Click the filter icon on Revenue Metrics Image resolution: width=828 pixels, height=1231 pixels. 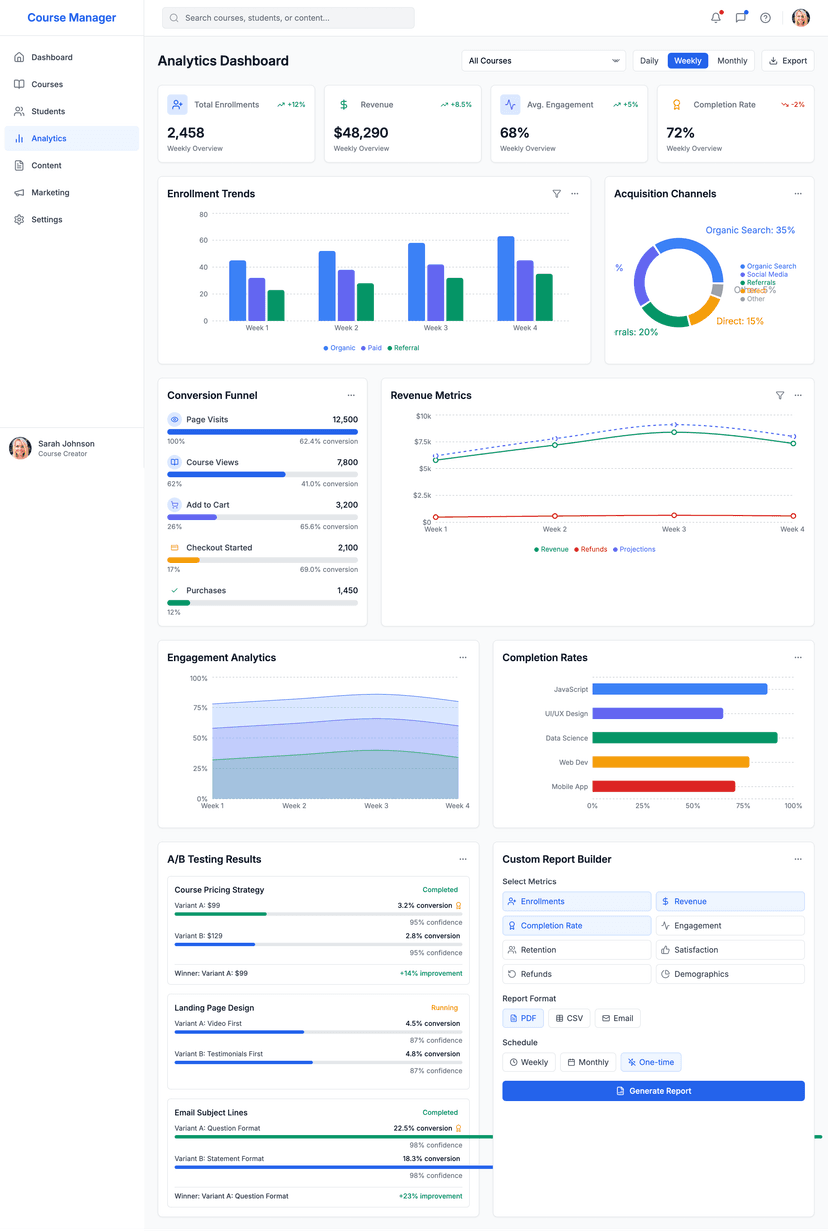(780, 396)
